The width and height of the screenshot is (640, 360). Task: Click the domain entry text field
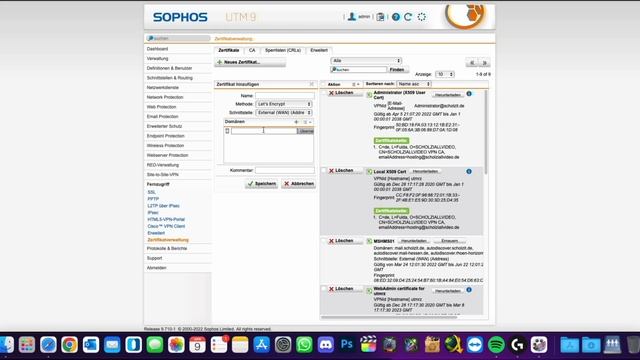pos(264,131)
